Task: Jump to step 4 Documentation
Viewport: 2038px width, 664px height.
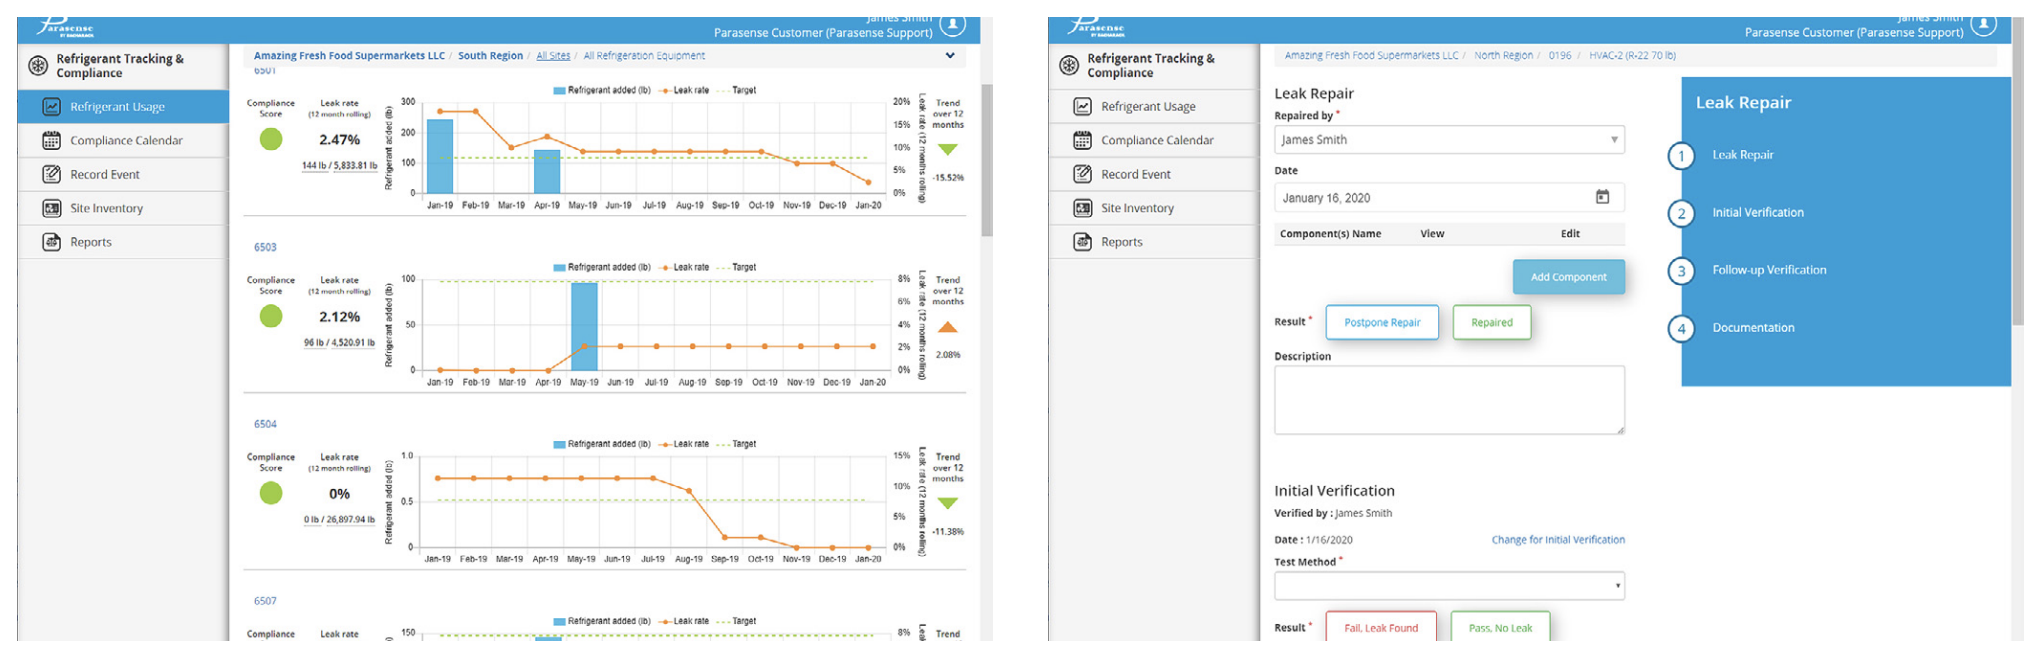Action: pyautogui.click(x=1682, y=328)
